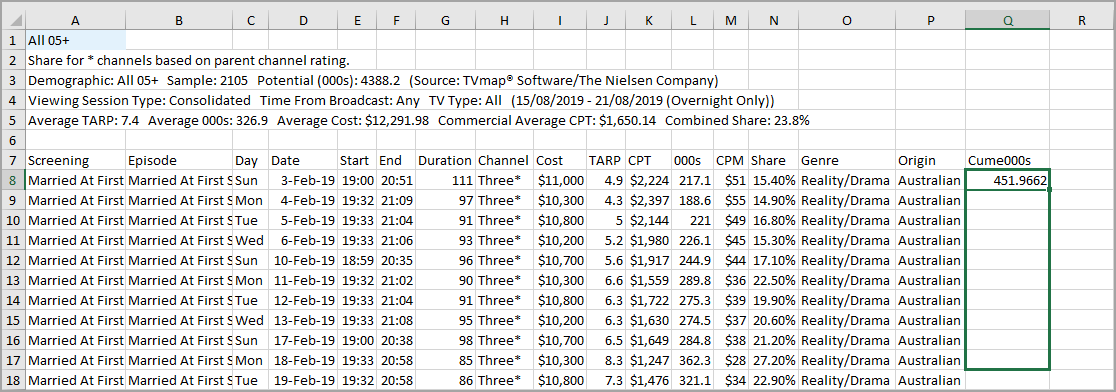Click the date cell 10-Feb-19
This screenshot has height=392, width=1116.
pyautogui.click(x=303, y=260)
